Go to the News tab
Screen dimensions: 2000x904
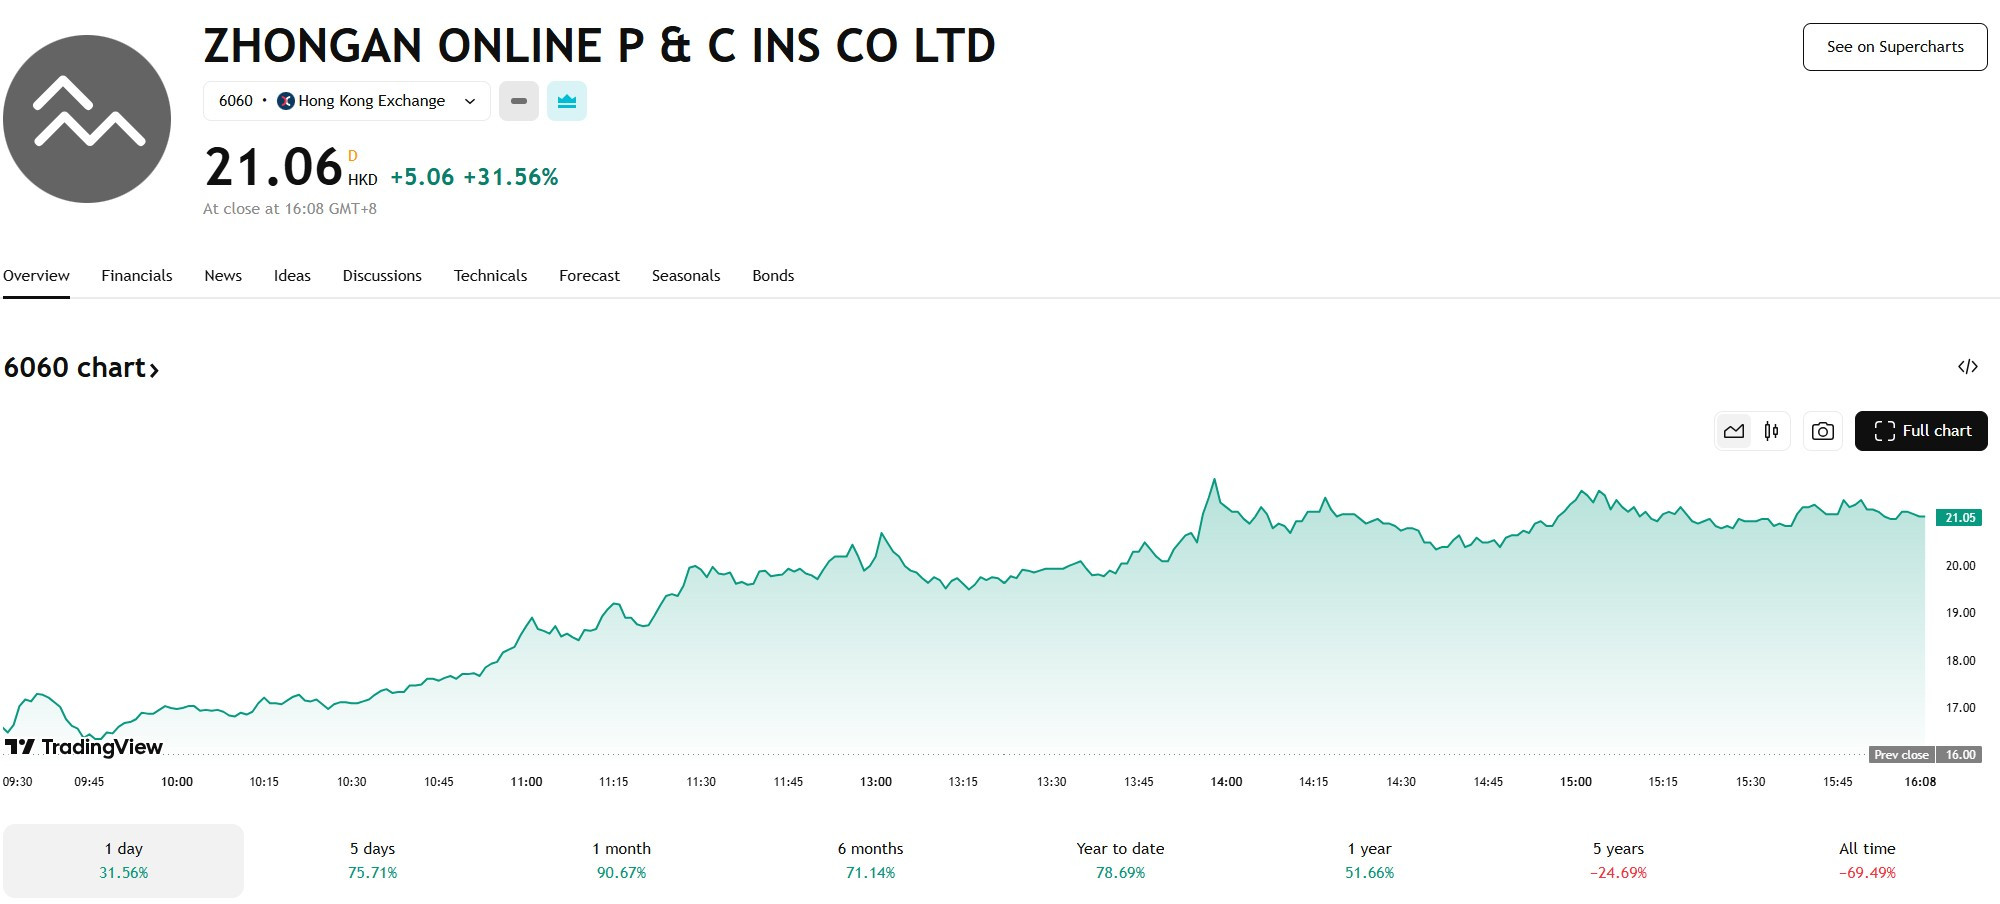tap(223, 276)
